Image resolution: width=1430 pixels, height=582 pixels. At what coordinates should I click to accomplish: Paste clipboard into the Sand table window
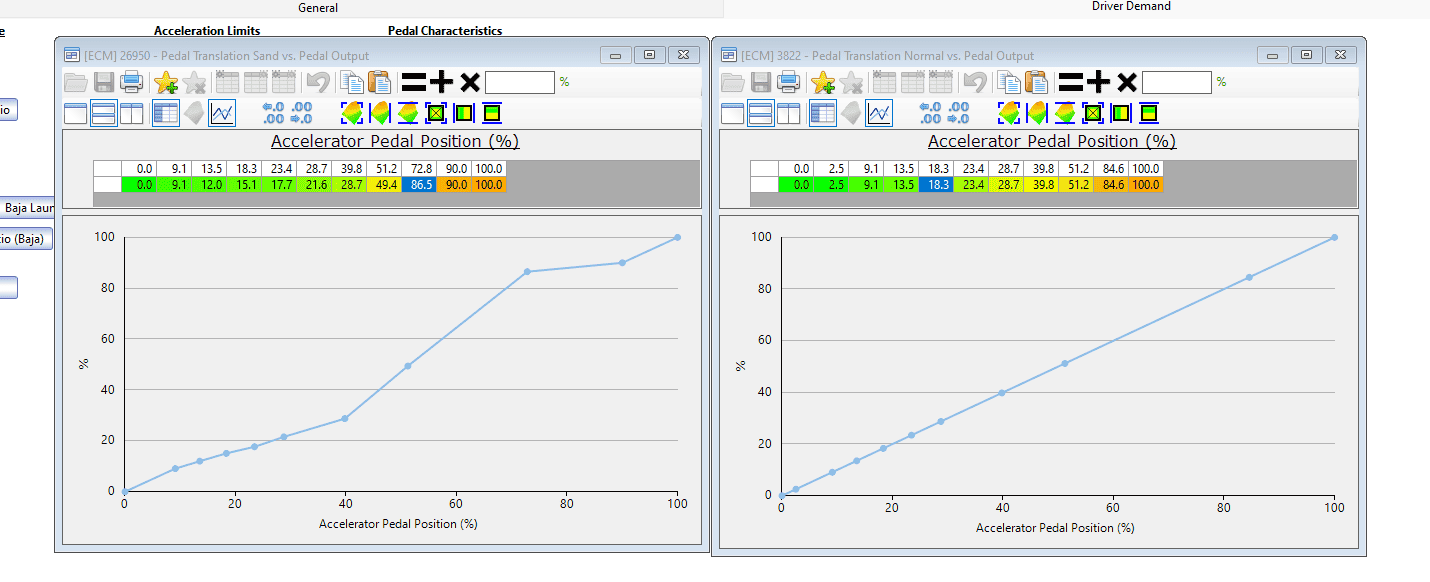point(379,82)
